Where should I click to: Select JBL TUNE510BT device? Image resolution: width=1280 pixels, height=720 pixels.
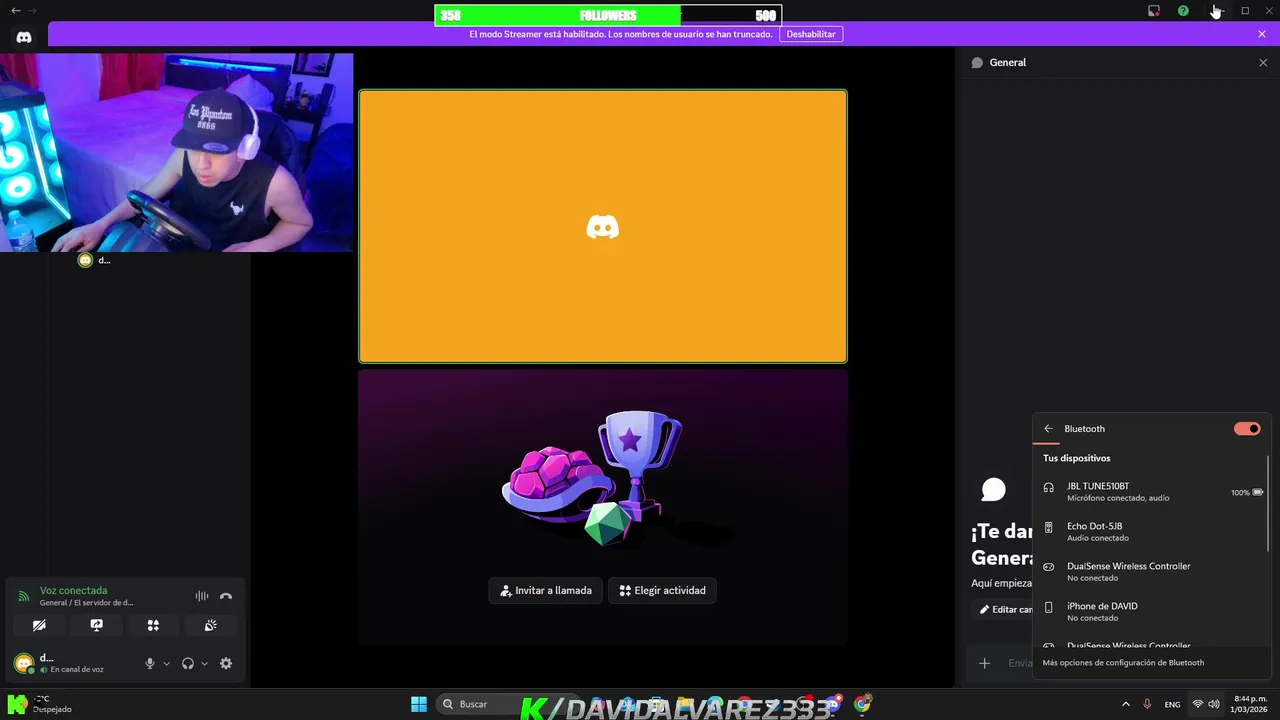pyautogui.click(x=1150, y=491)
